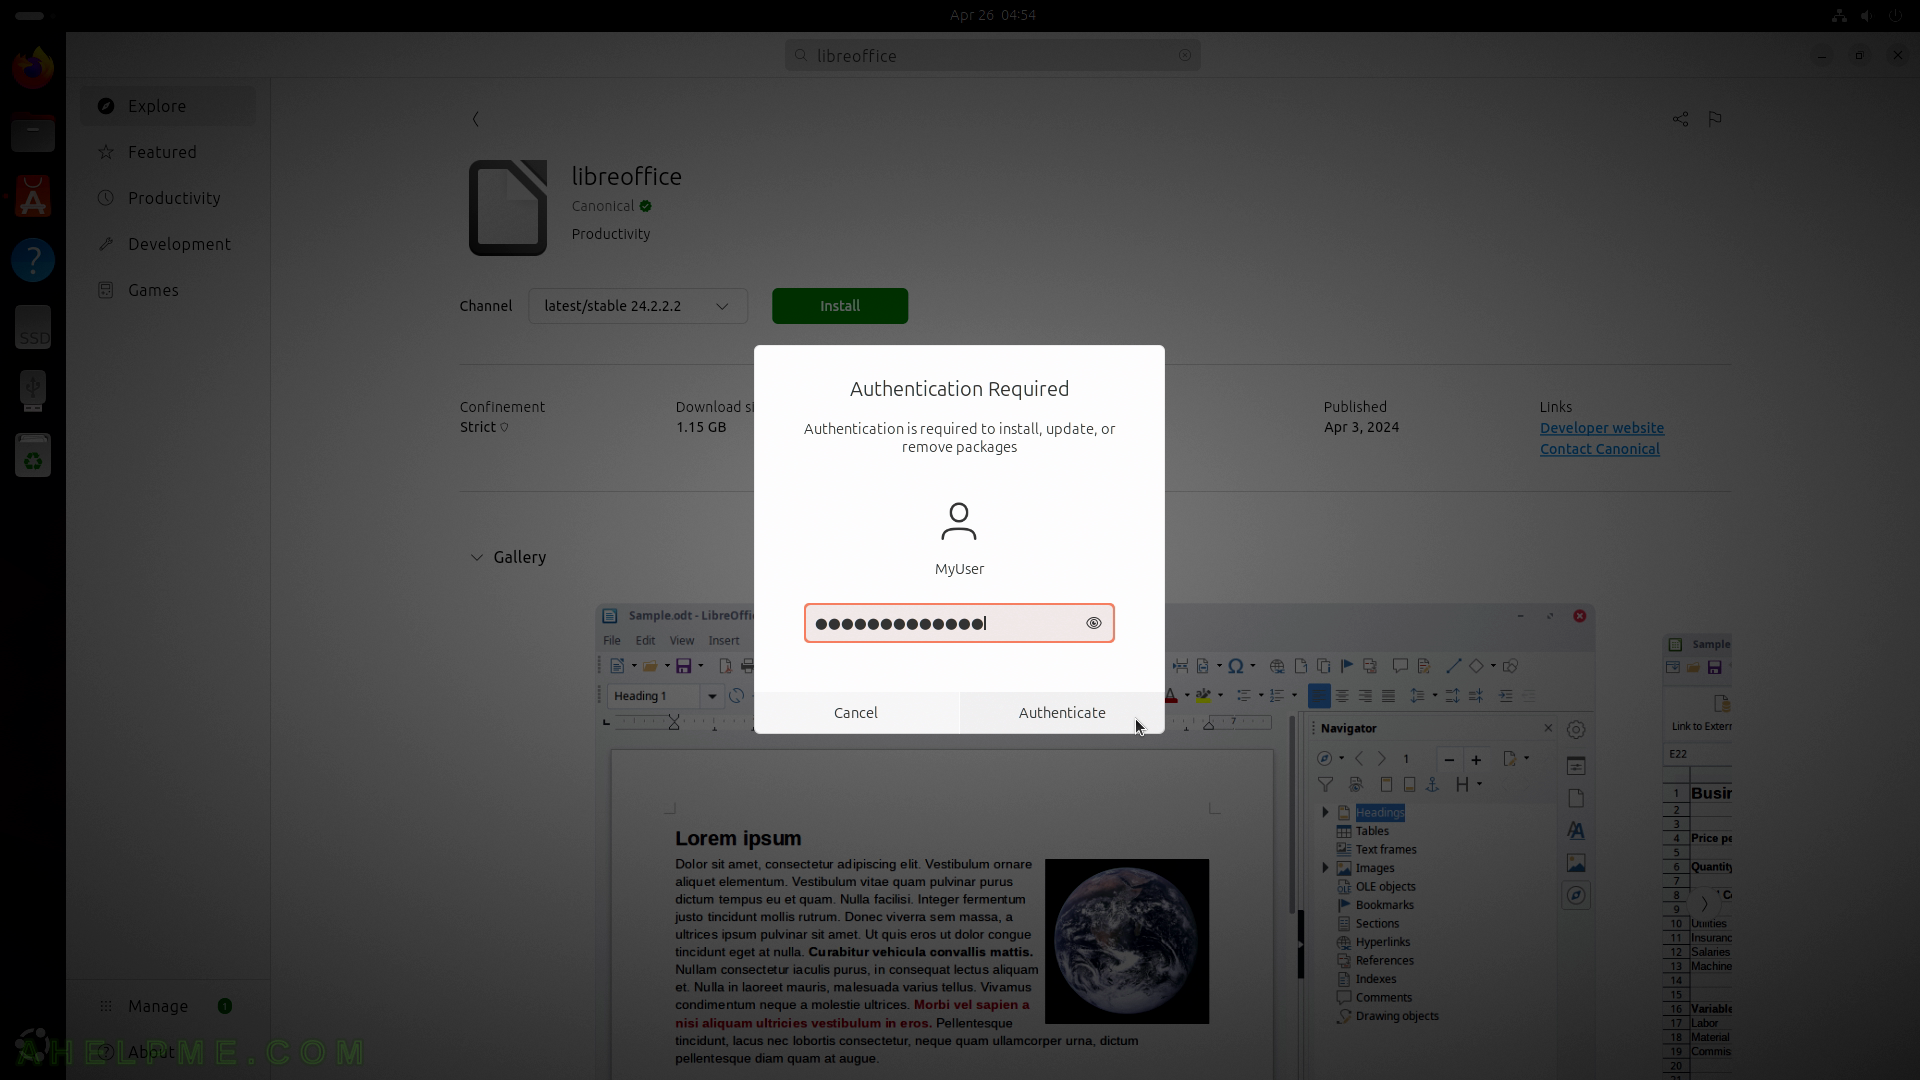Open the Channel latest/stable dropdown
1920x1080 pixels.
click(x=638, y=306)
